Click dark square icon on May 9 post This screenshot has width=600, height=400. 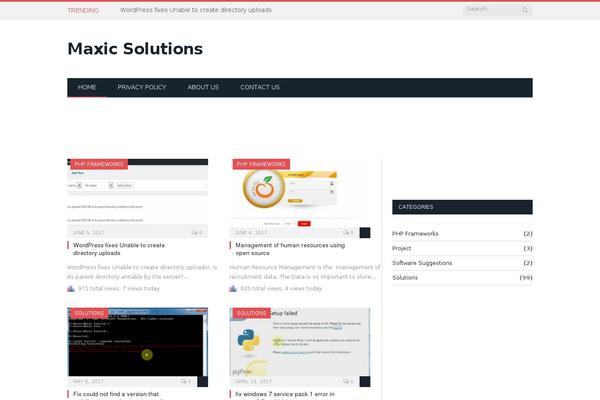coord(203,382)
